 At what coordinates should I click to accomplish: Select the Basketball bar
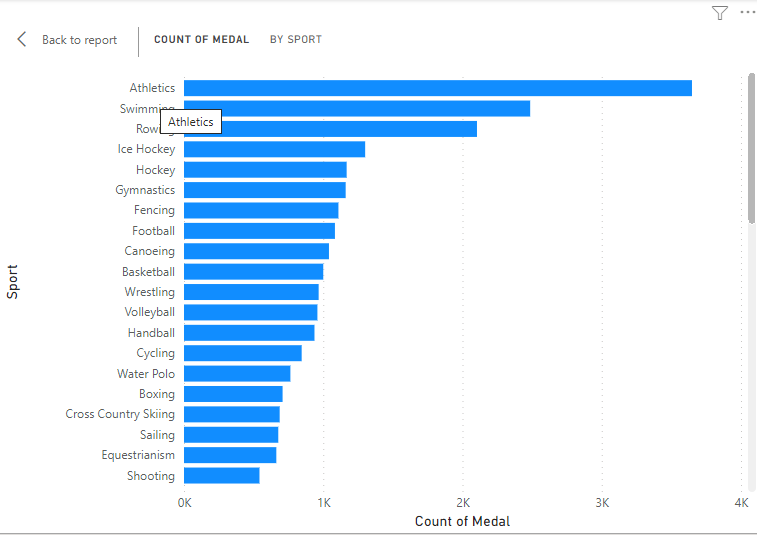253,272
